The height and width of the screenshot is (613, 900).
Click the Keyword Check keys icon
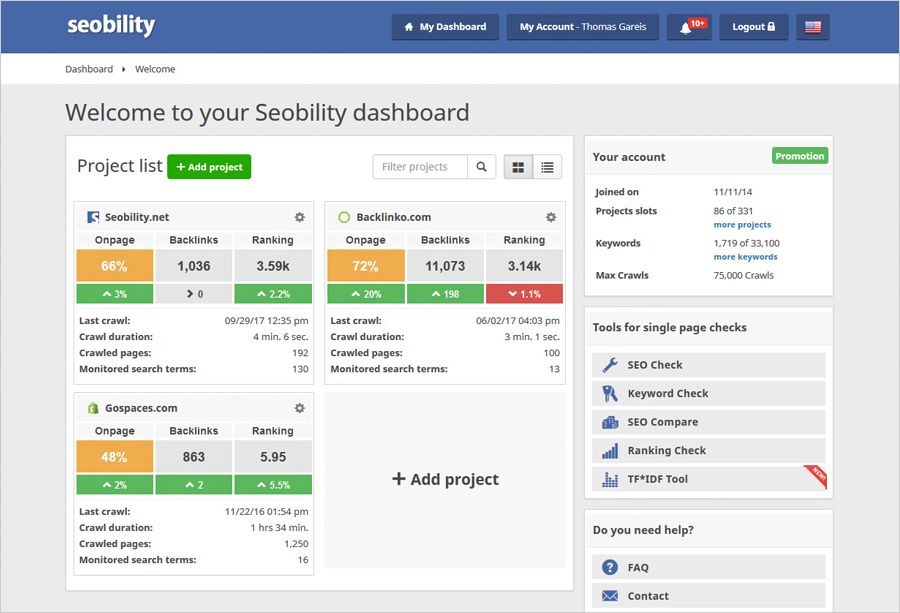click(x=610, y=394)
